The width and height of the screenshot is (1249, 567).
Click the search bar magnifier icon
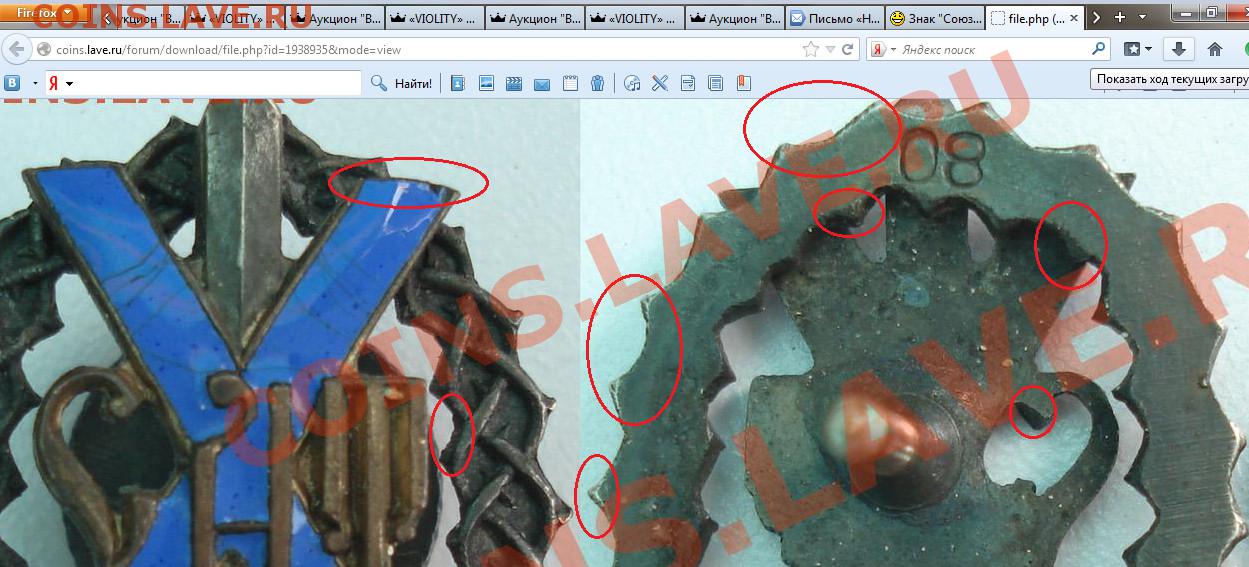pos(1099,49)
